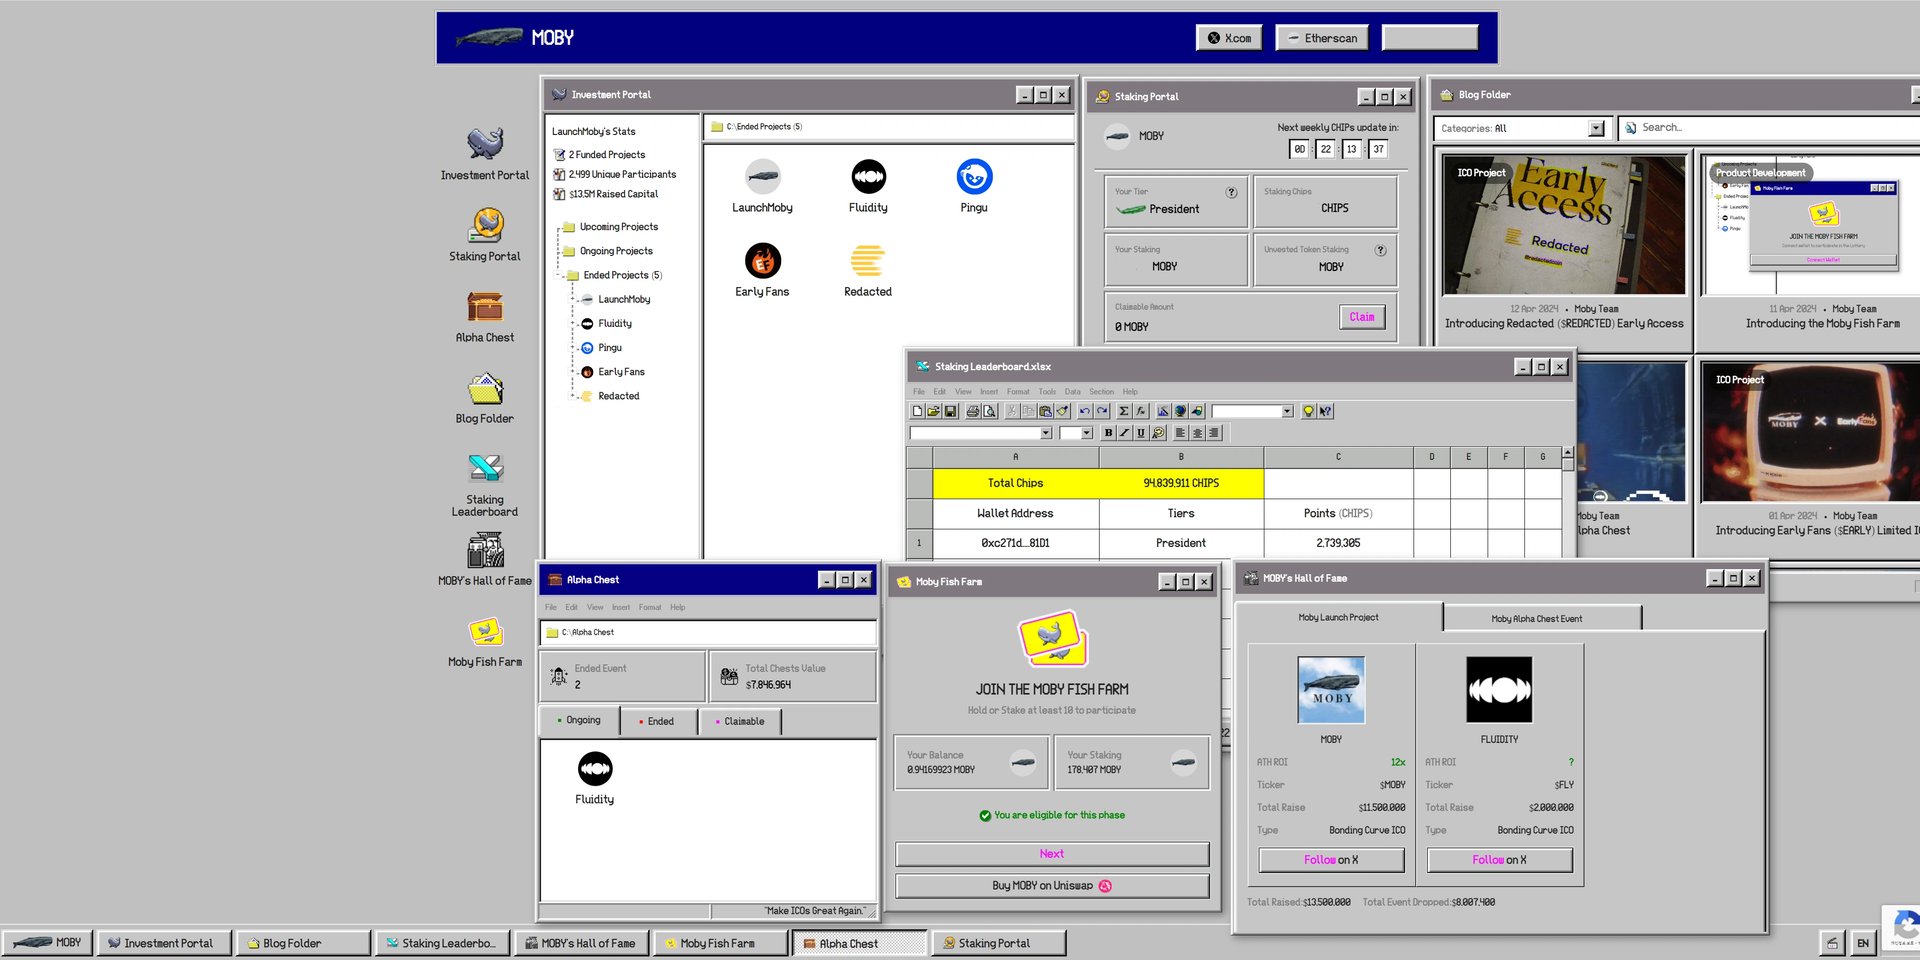The width and height of the screenshot is (1920, 960).
Task: Click Search field in Blog Folder
Action: [x=1770, y=128]
